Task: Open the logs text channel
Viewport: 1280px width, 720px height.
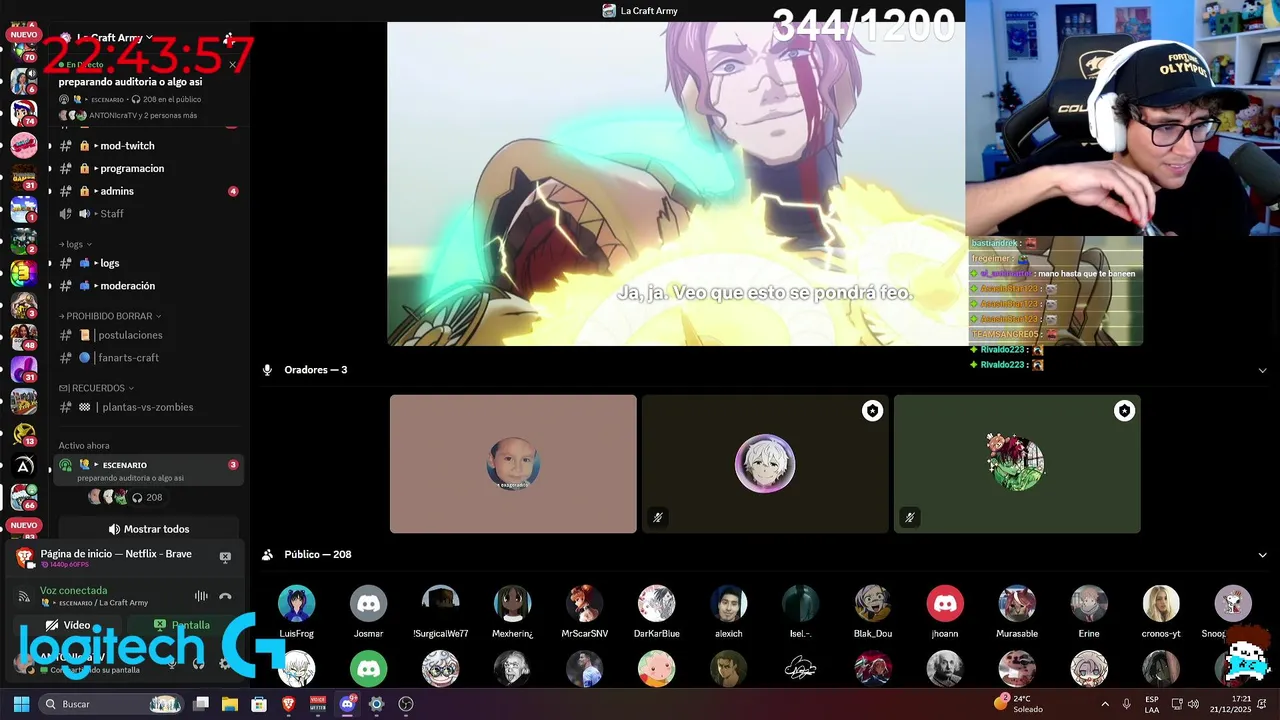Action: point(144,263)
